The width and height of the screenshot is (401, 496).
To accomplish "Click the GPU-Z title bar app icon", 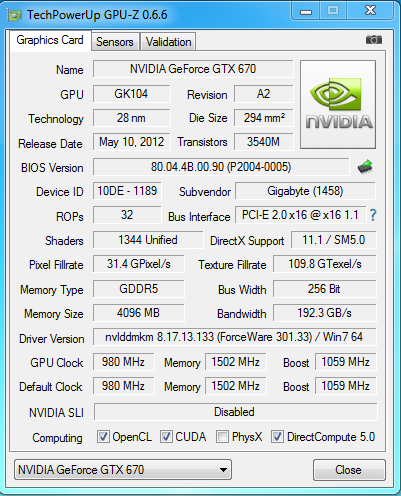I will click(15, 15).
